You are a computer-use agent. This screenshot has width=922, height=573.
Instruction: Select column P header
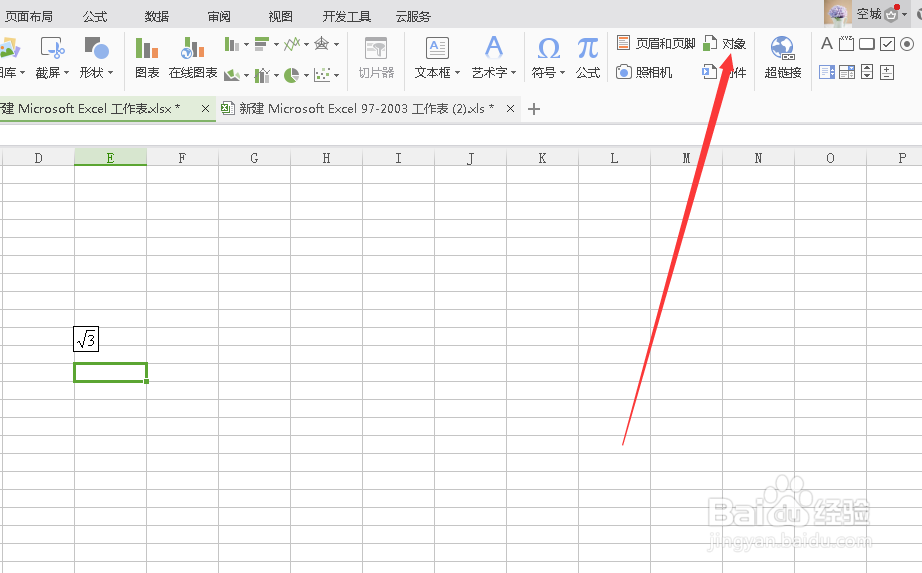pos(894,158)
